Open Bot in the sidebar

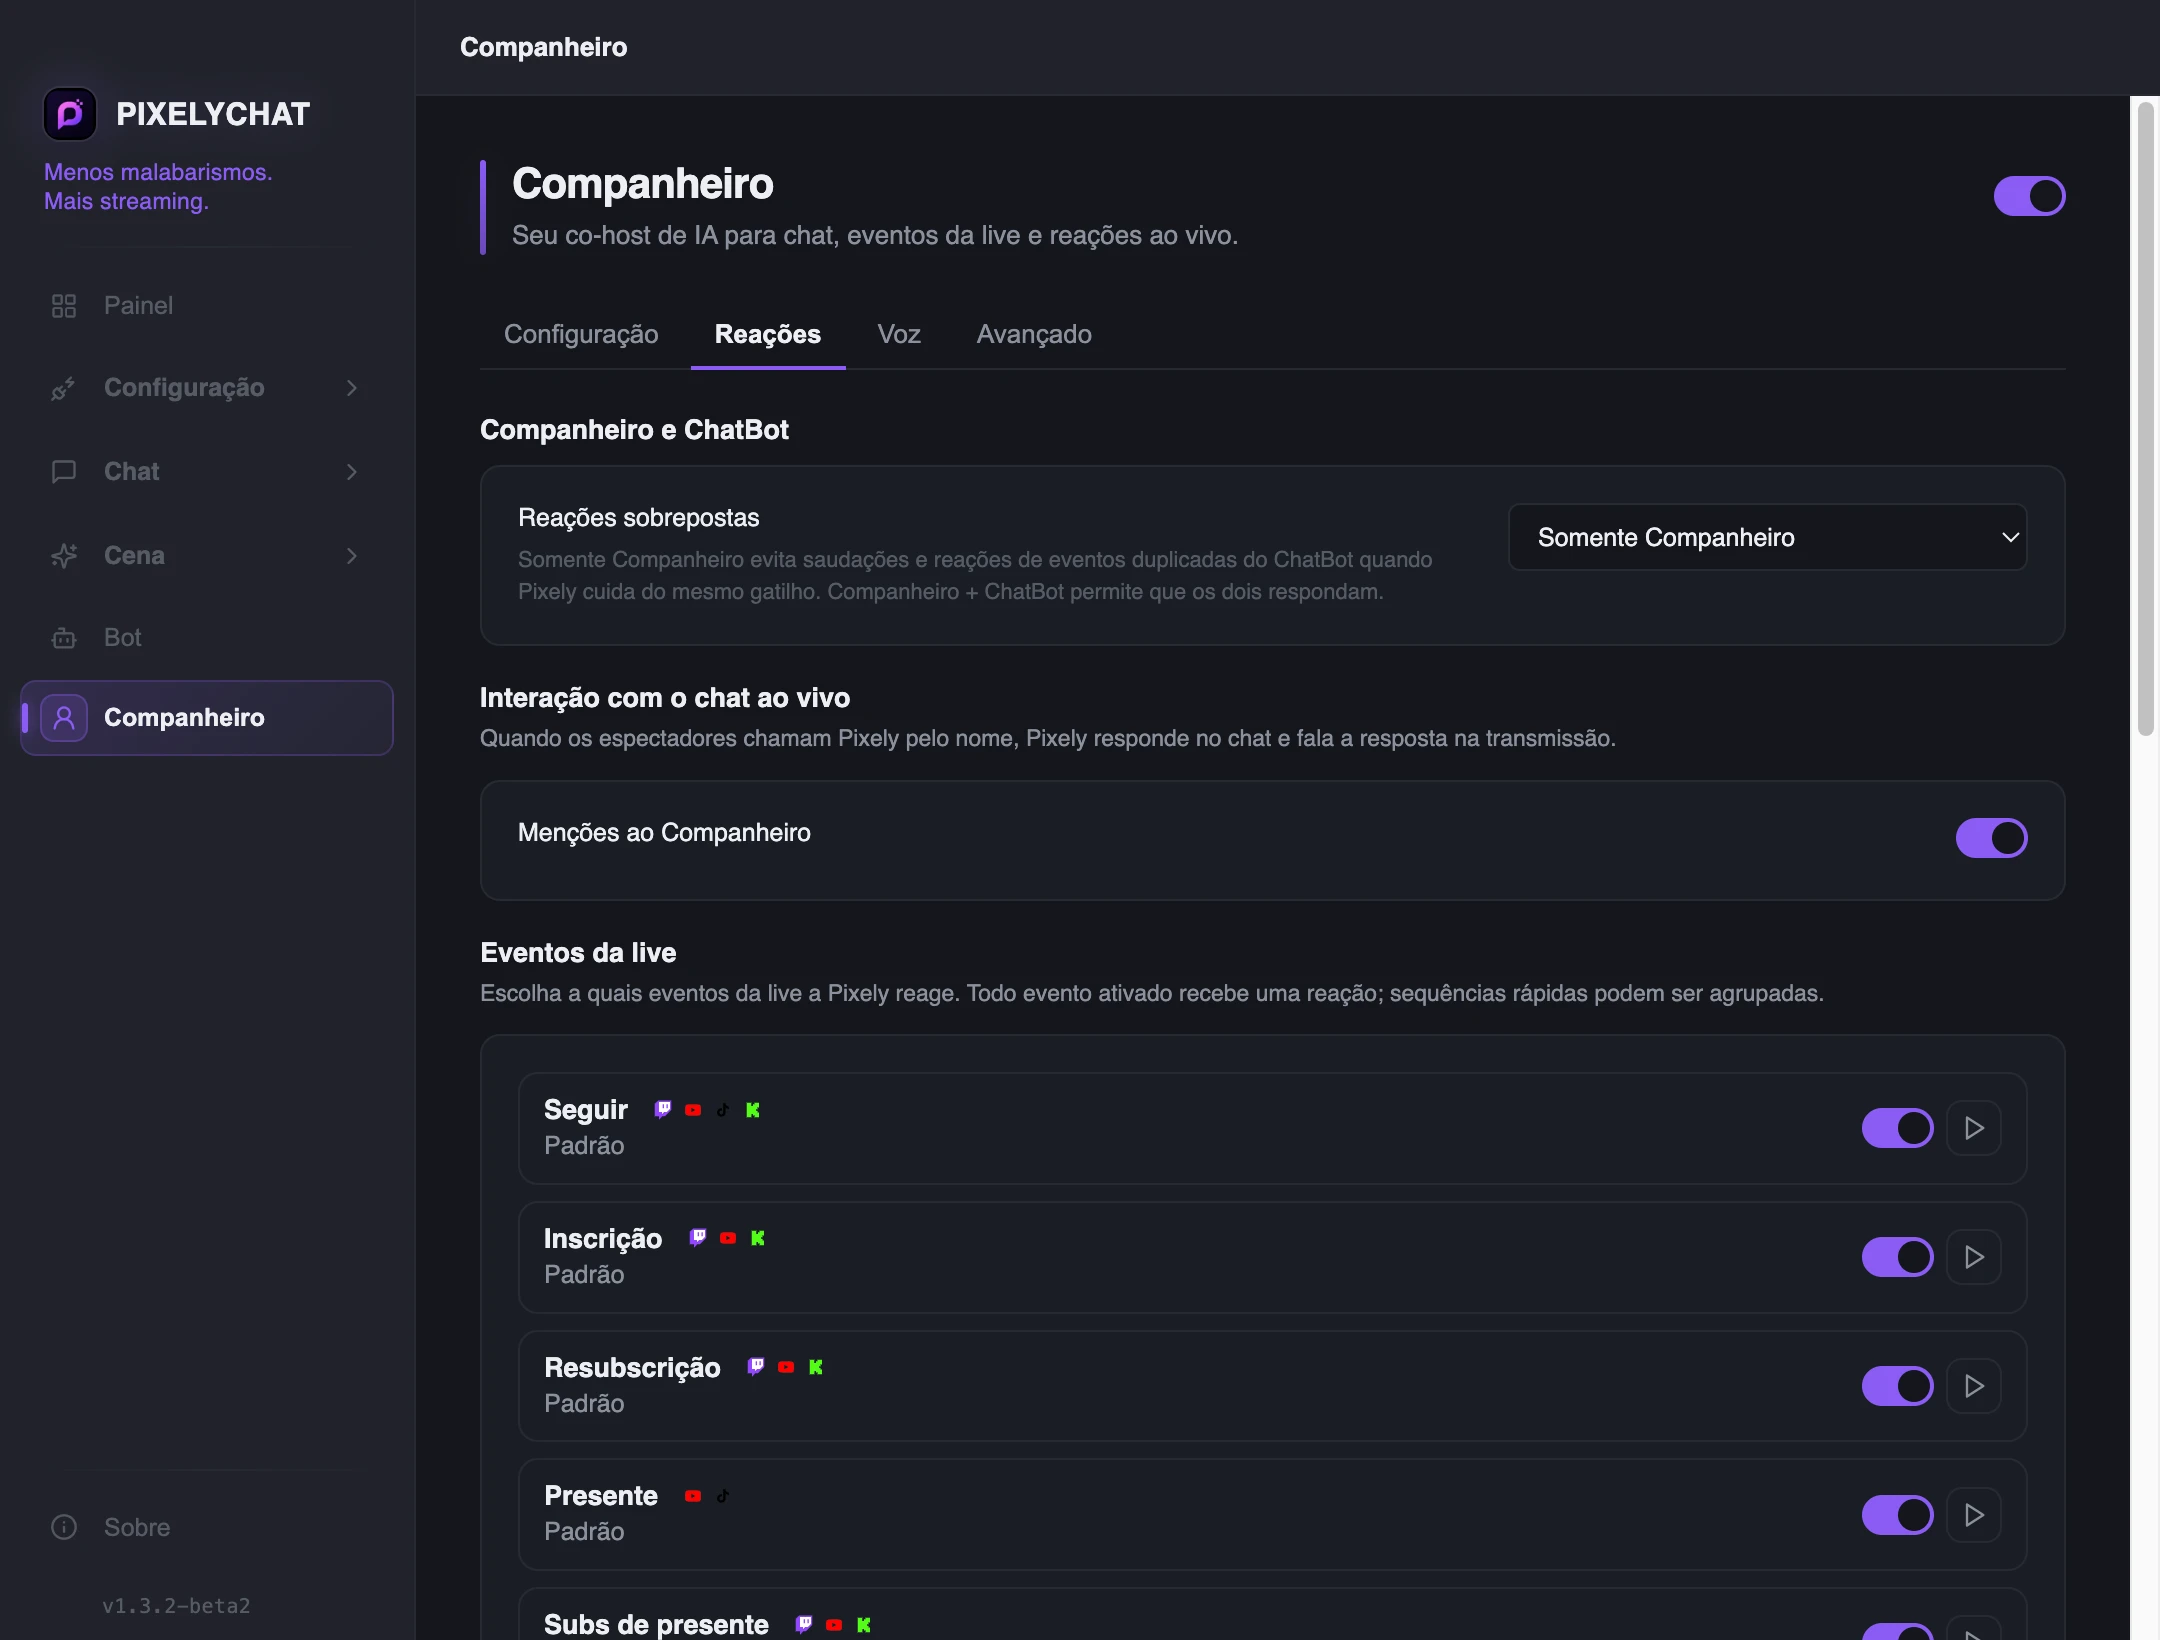pos(206,638)
